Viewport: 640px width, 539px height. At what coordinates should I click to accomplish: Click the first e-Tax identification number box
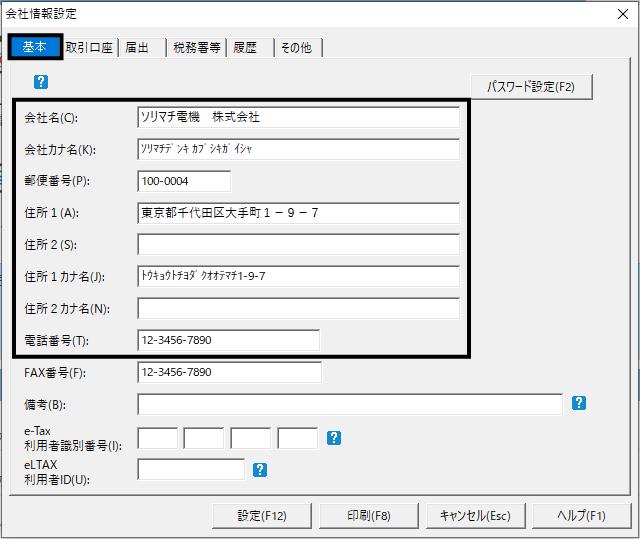click(158, 438)
